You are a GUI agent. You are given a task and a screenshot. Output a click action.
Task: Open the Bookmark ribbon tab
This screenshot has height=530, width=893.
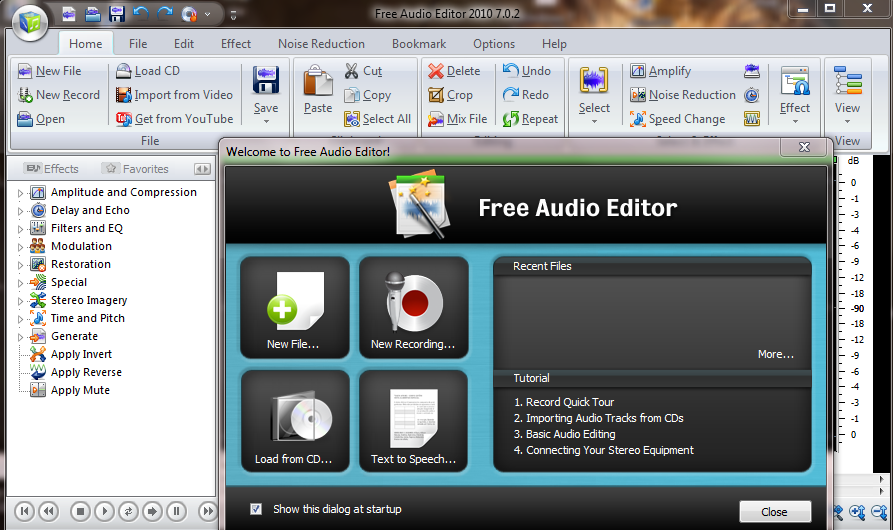click(x=419, y=44)
